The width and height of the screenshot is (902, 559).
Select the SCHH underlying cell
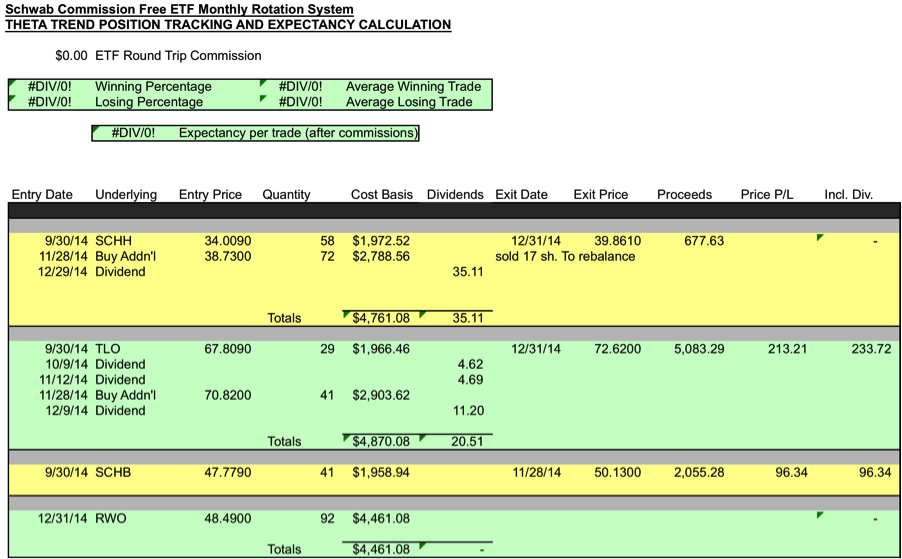[x=113, y=241]
